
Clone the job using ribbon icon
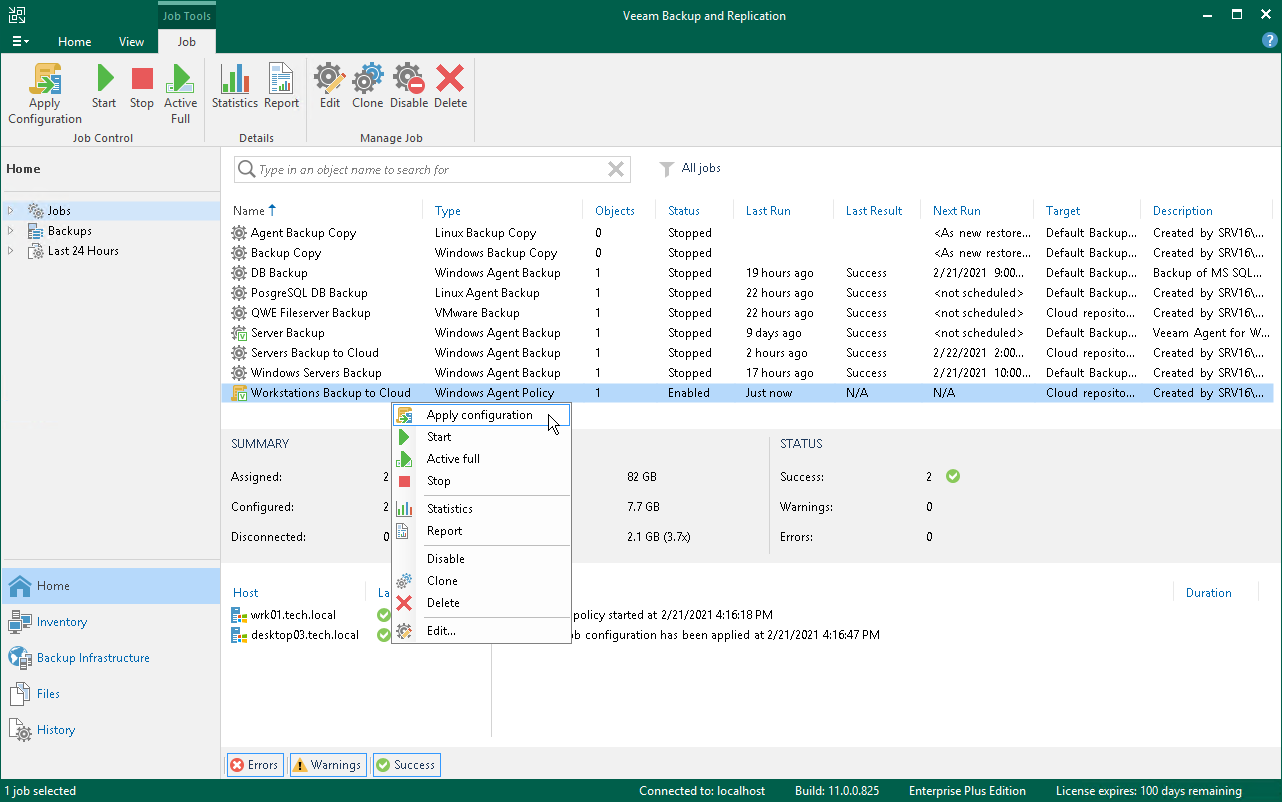click(368, 79)
